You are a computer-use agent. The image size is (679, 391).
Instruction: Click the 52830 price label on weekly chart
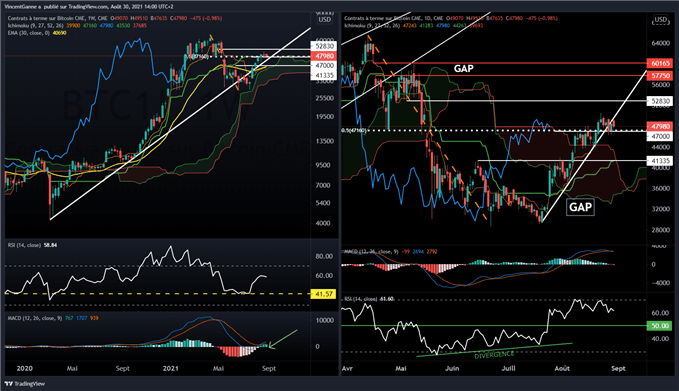324,46
